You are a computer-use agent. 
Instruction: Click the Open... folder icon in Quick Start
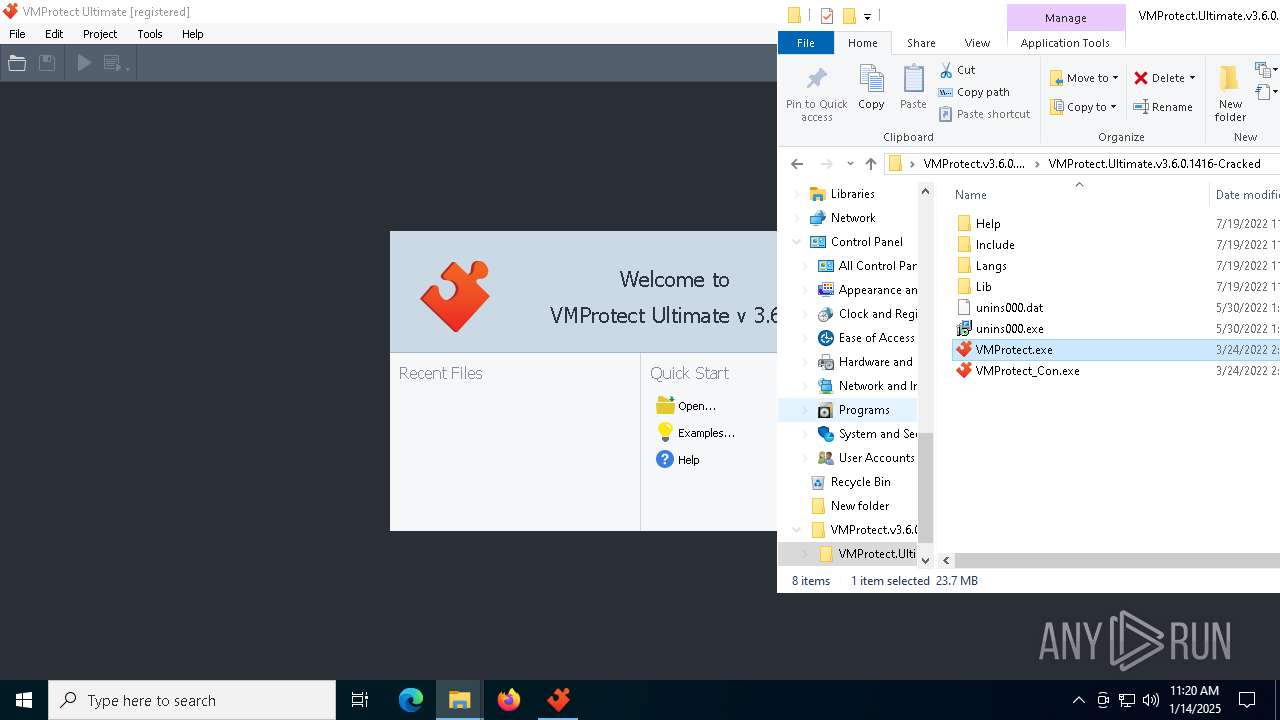coord(665,405)
